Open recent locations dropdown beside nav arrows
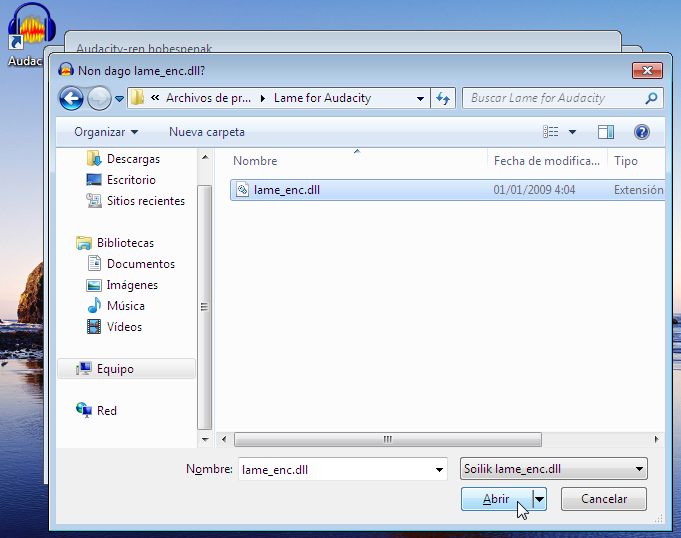This screenshot has height=538, width=681. click(x=119, y=99)
